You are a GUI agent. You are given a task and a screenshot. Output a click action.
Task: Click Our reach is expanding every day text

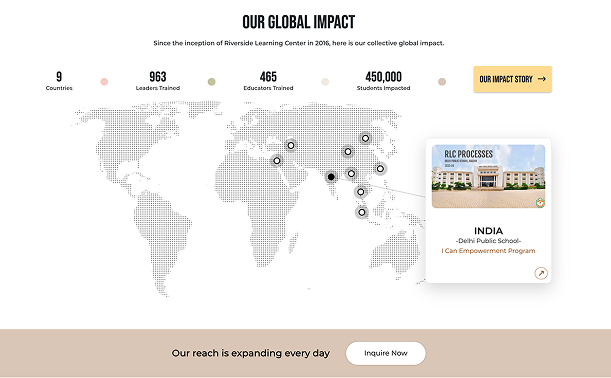coord(251,353)
